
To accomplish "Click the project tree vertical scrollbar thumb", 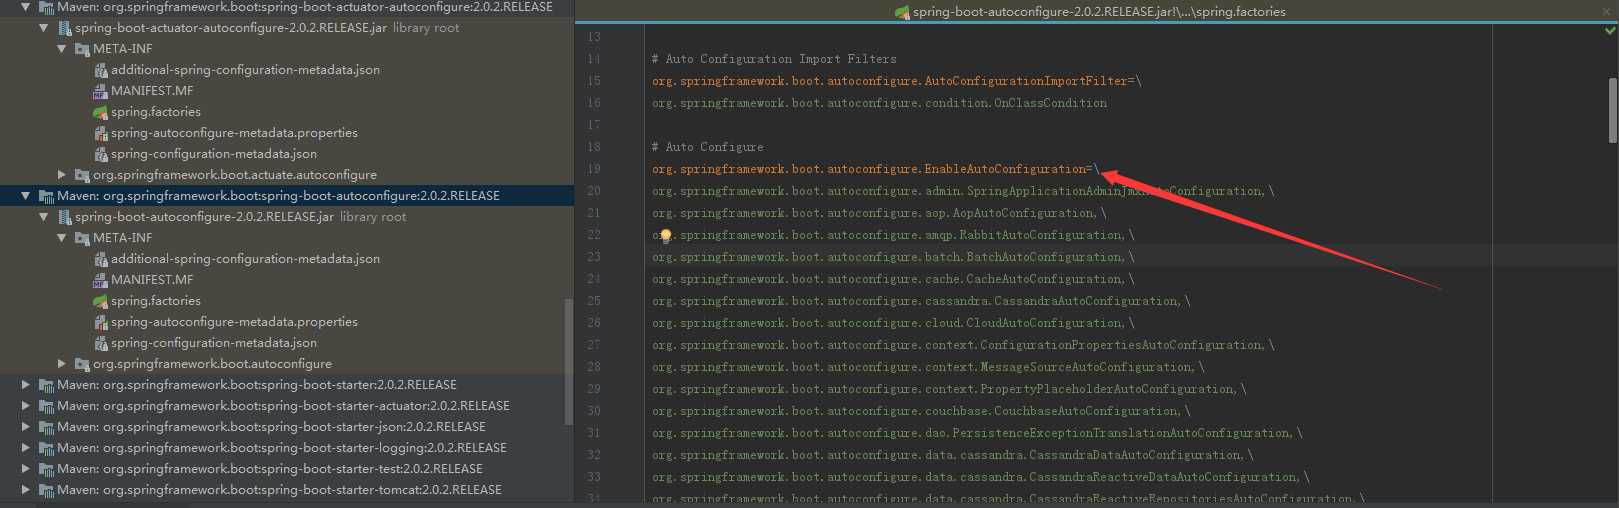I will (569, 361).
